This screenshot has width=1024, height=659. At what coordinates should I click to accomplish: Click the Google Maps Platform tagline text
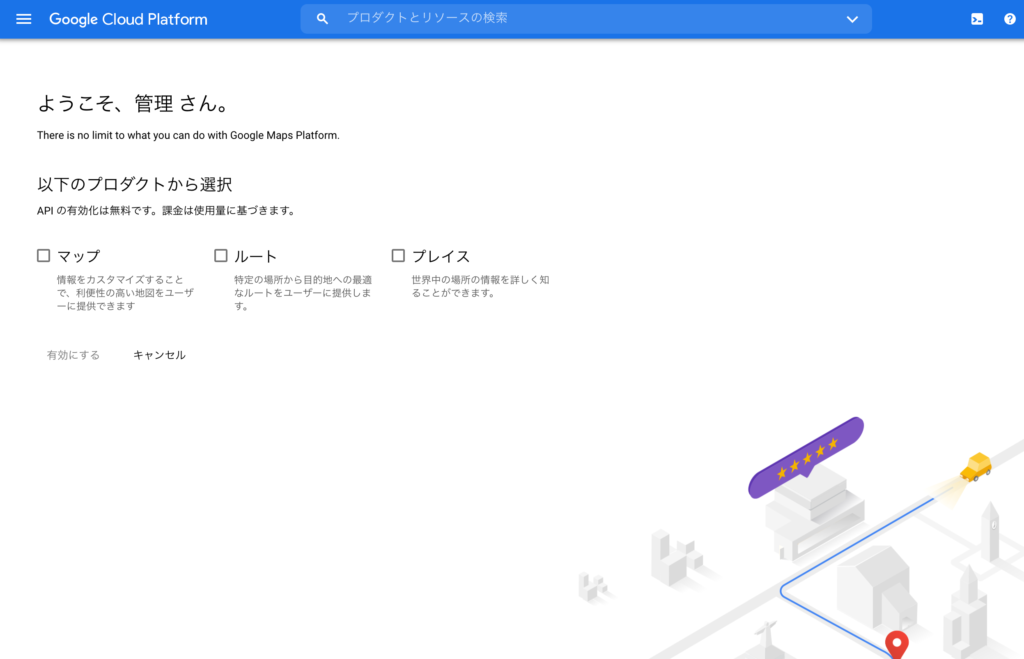188,135
